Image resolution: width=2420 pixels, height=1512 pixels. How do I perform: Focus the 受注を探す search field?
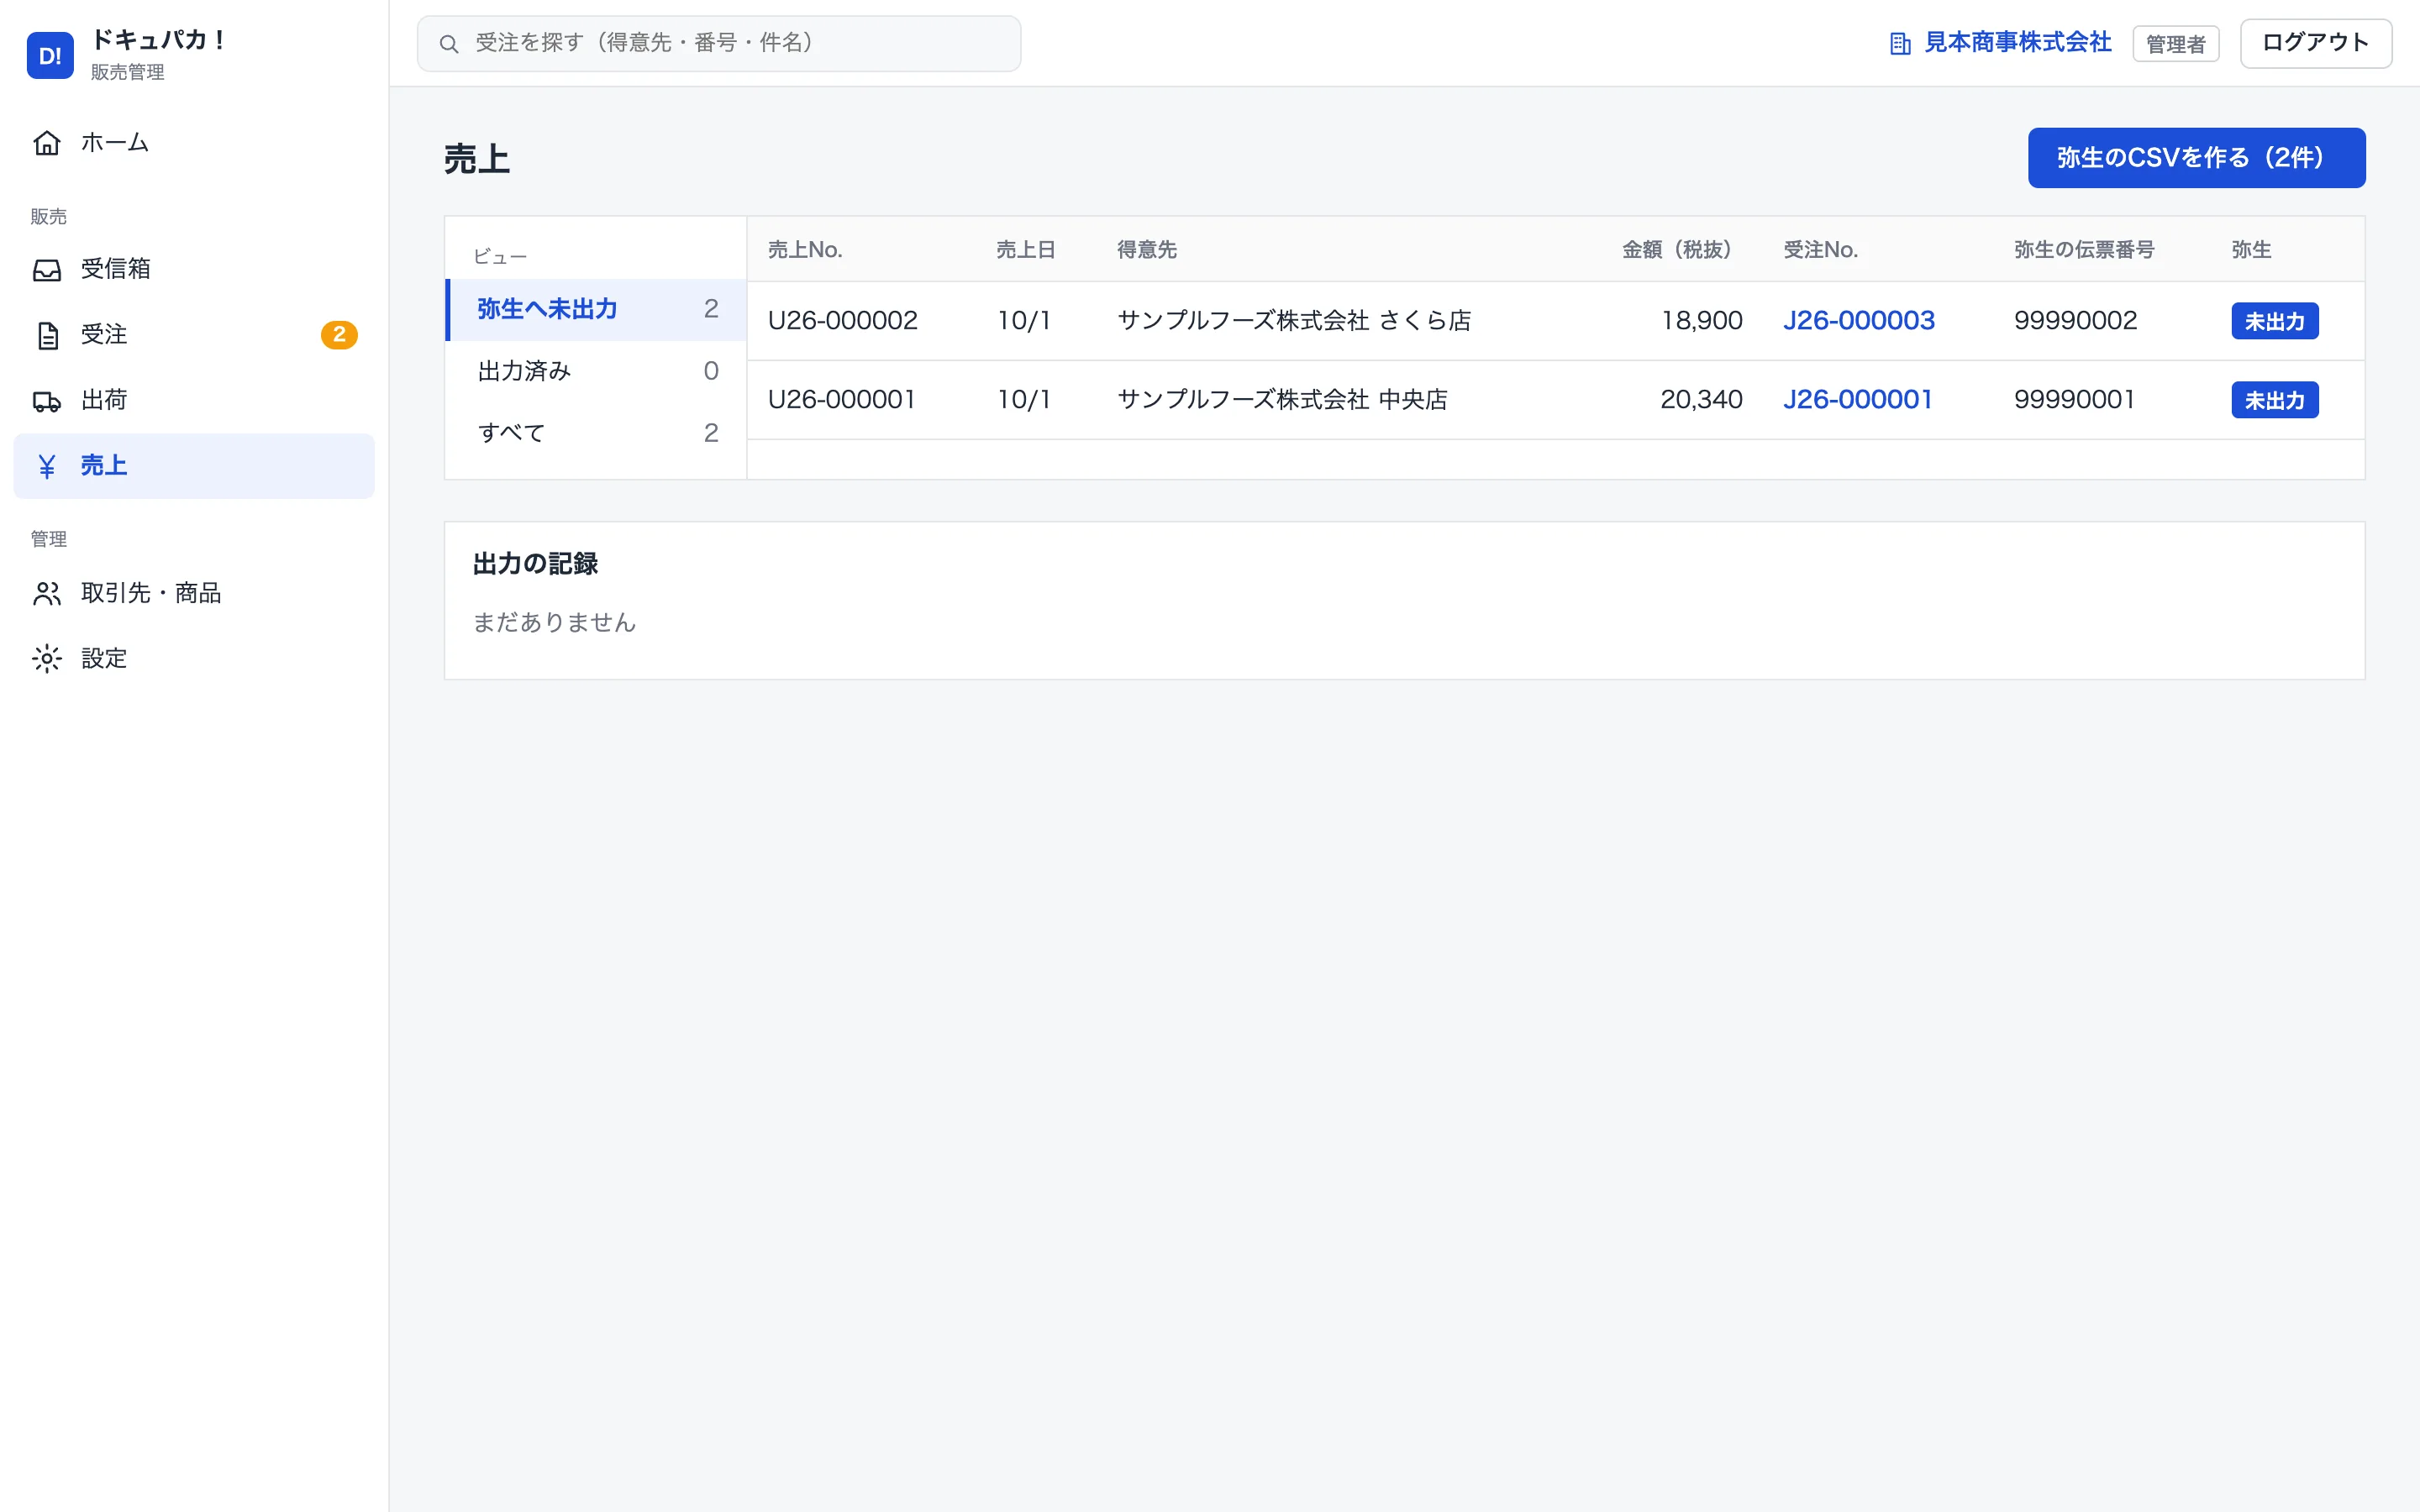point(719,43)
